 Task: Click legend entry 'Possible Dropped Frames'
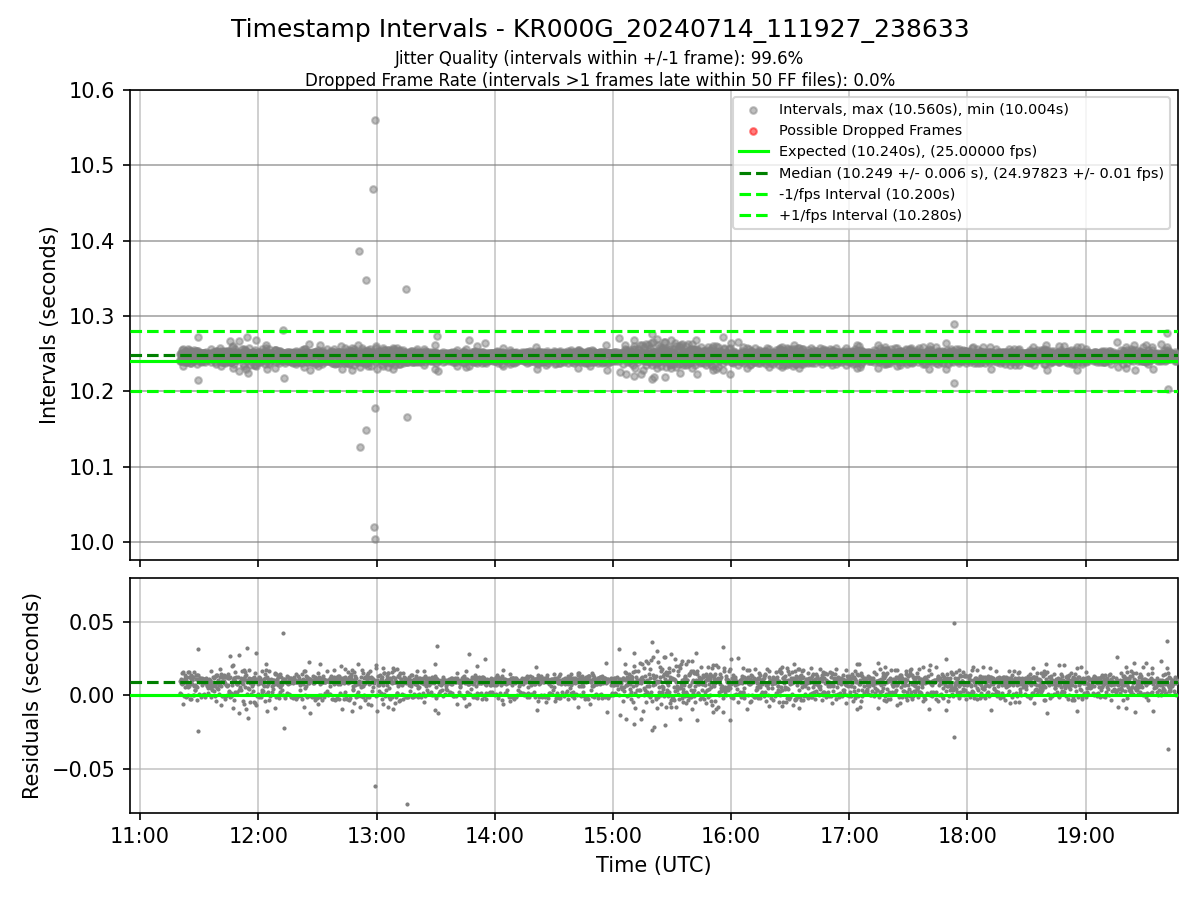coord(870,130)
